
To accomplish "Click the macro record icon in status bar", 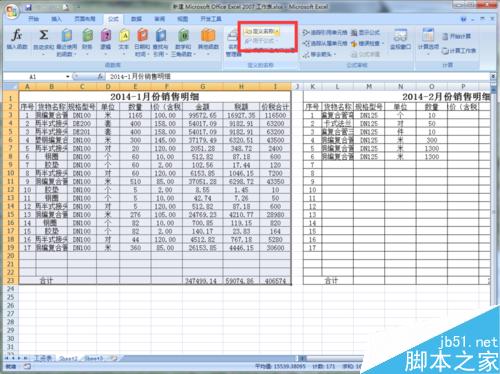I will 27,366.
